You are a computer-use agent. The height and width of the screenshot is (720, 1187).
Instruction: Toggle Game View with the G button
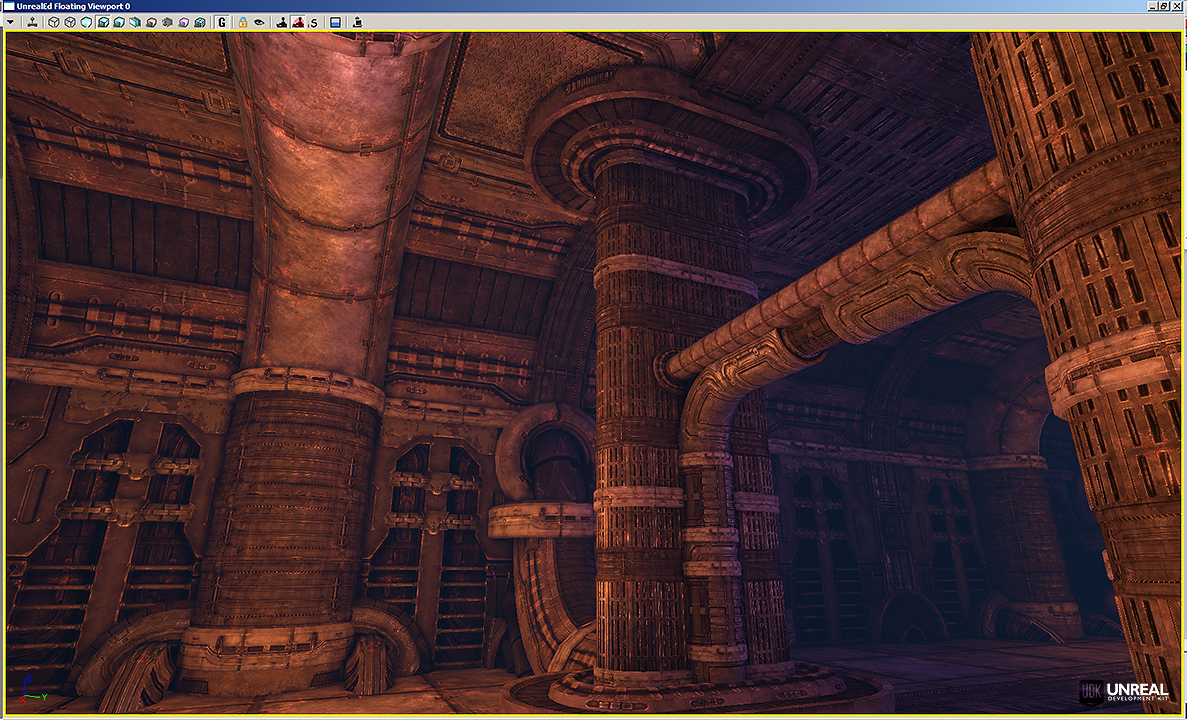tap(222, 22)
